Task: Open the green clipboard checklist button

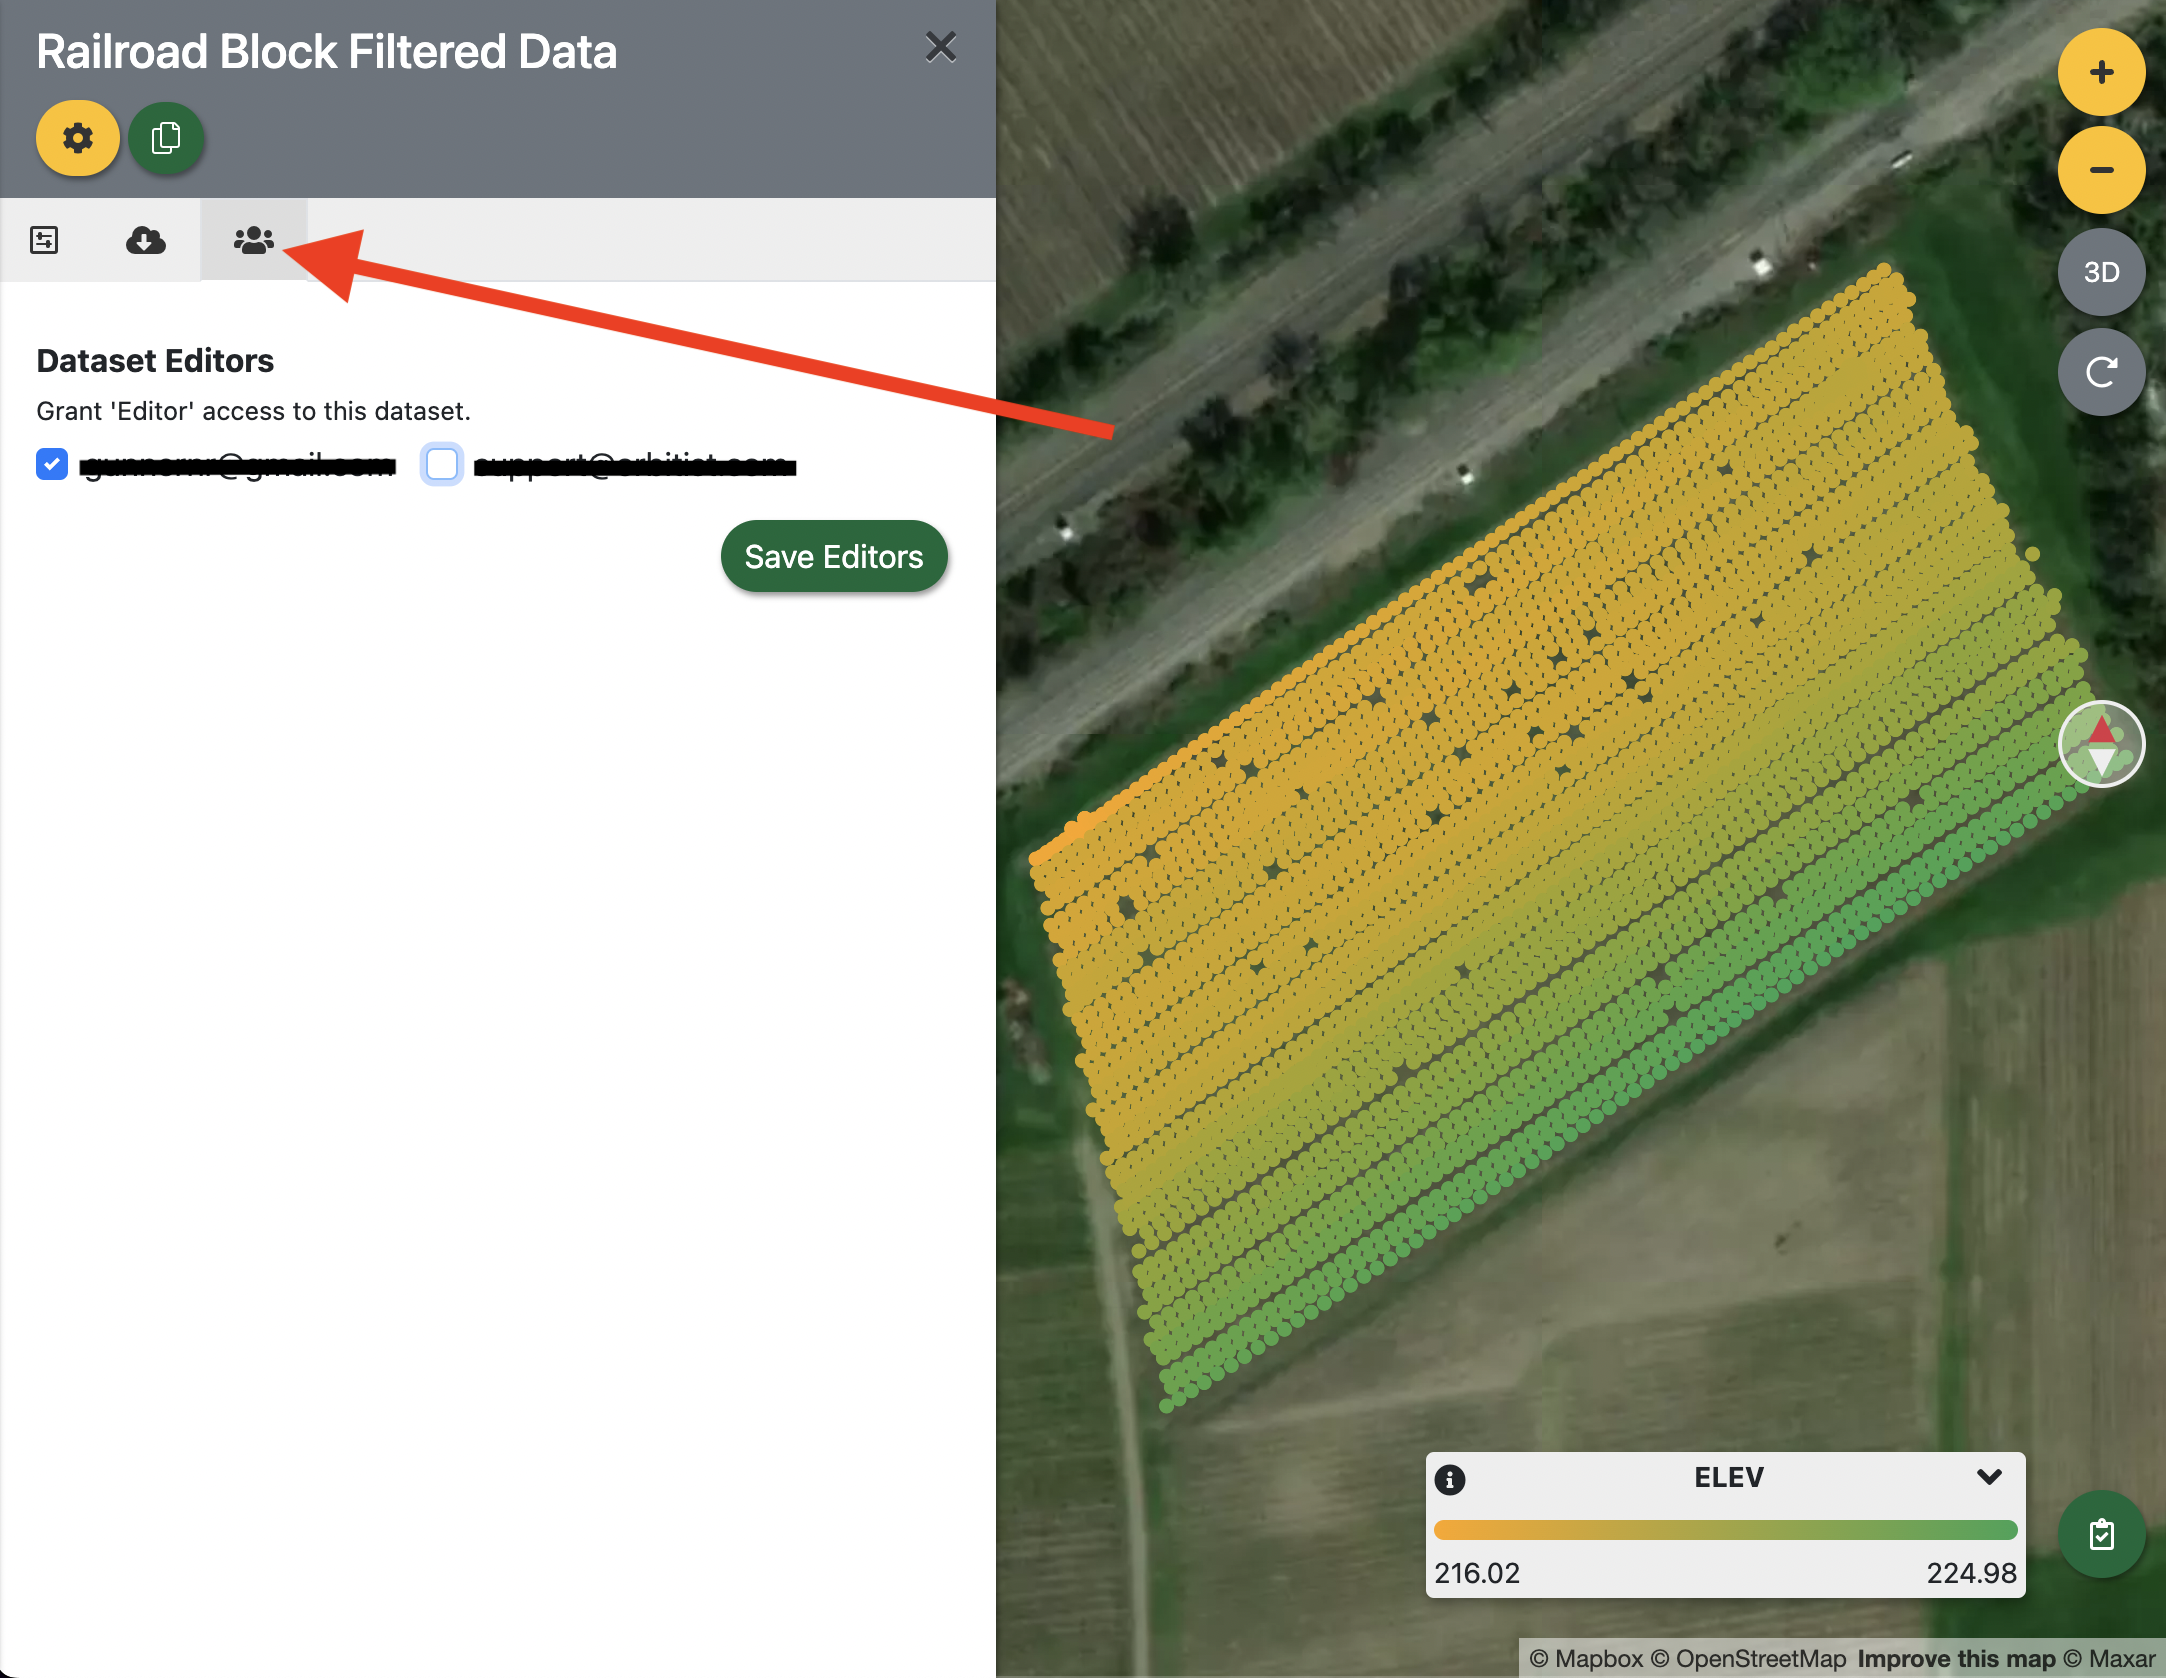Action: (2101, 1534)
